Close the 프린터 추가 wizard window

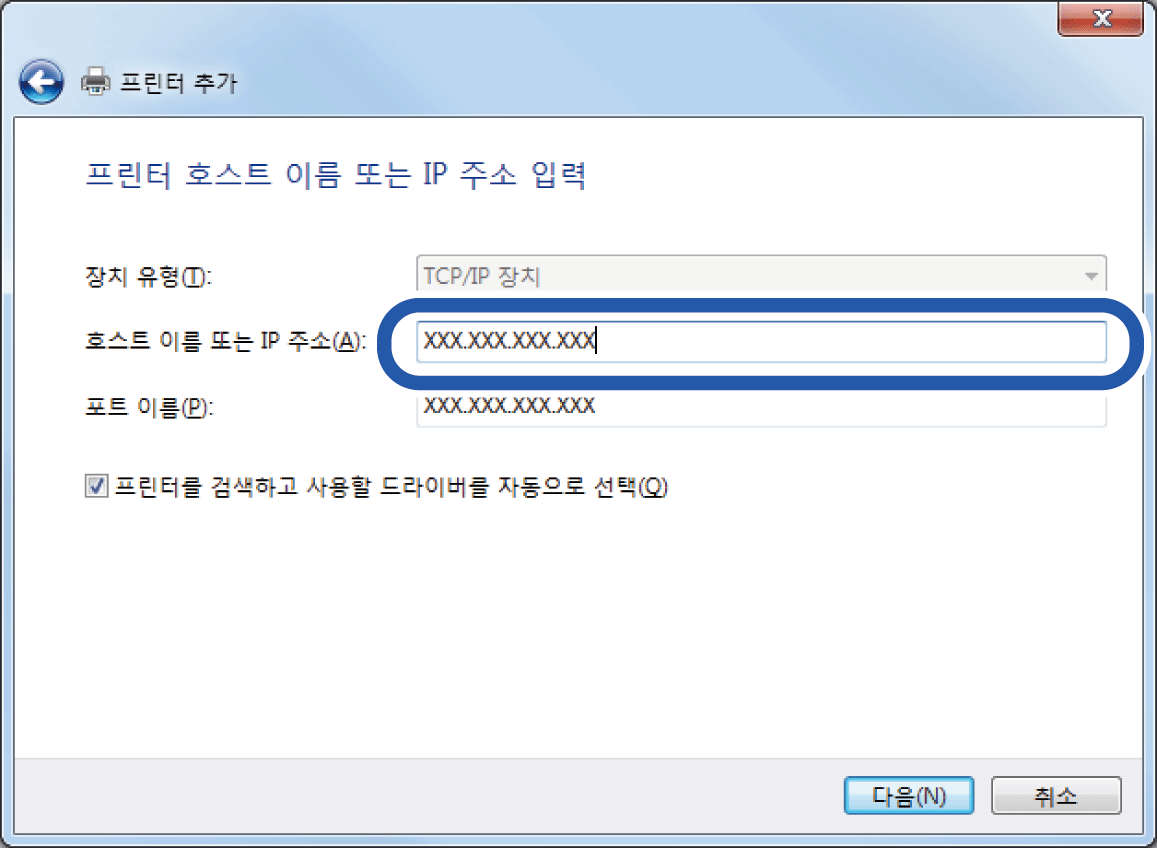1101,18
